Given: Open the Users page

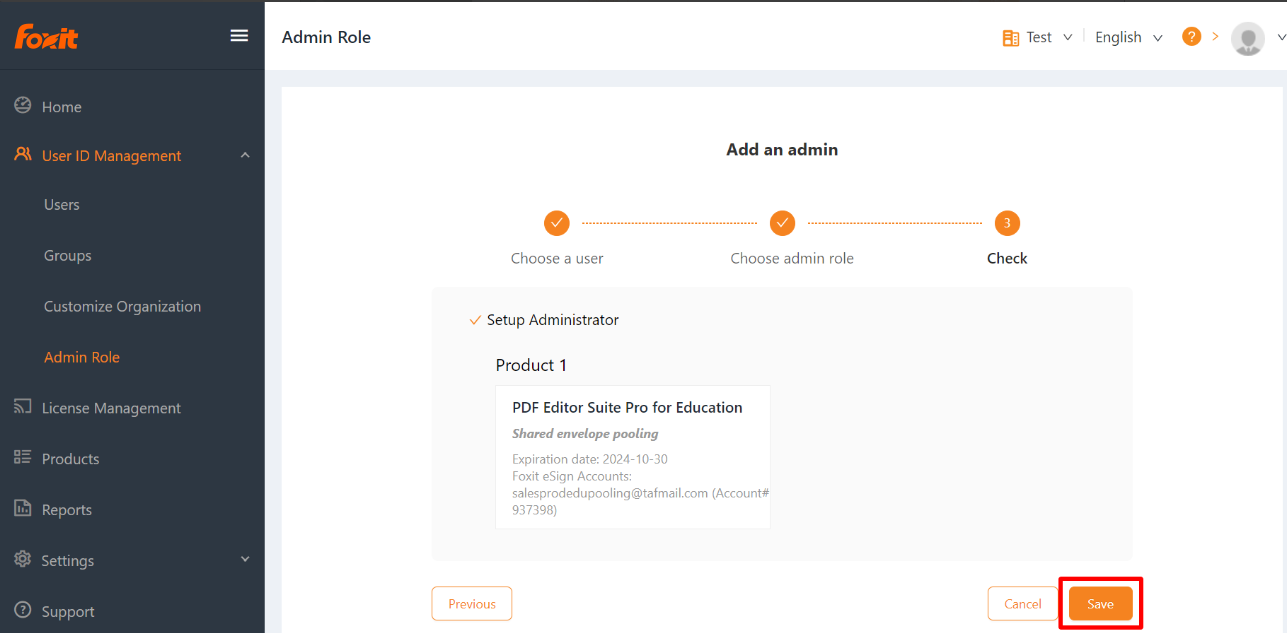Looking at the screenshot, I should (x=62, y=205).
